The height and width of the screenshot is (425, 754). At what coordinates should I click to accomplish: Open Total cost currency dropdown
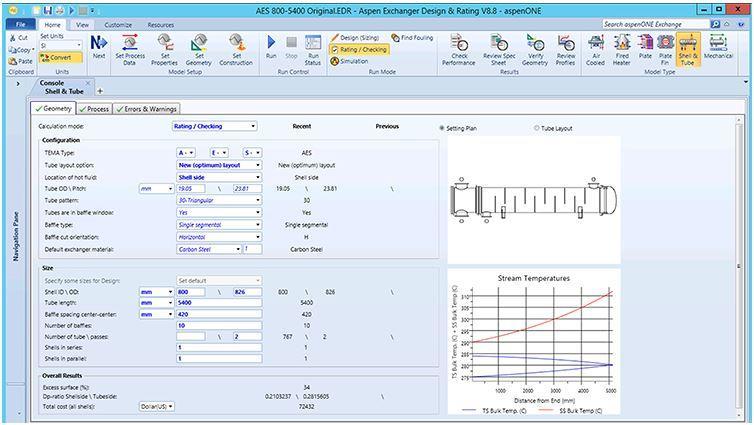[x=156, y=407]
